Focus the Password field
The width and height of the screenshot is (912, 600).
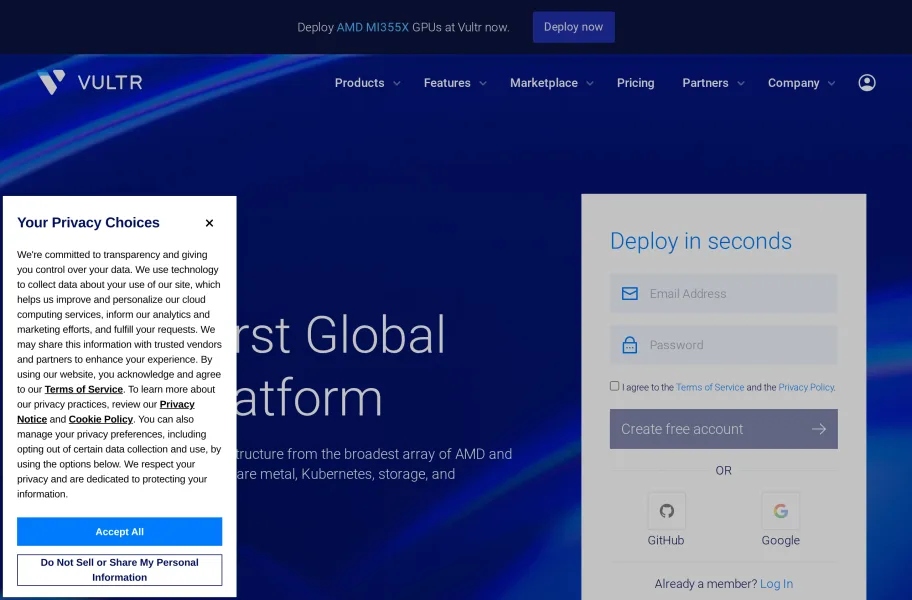pos(724,345)
